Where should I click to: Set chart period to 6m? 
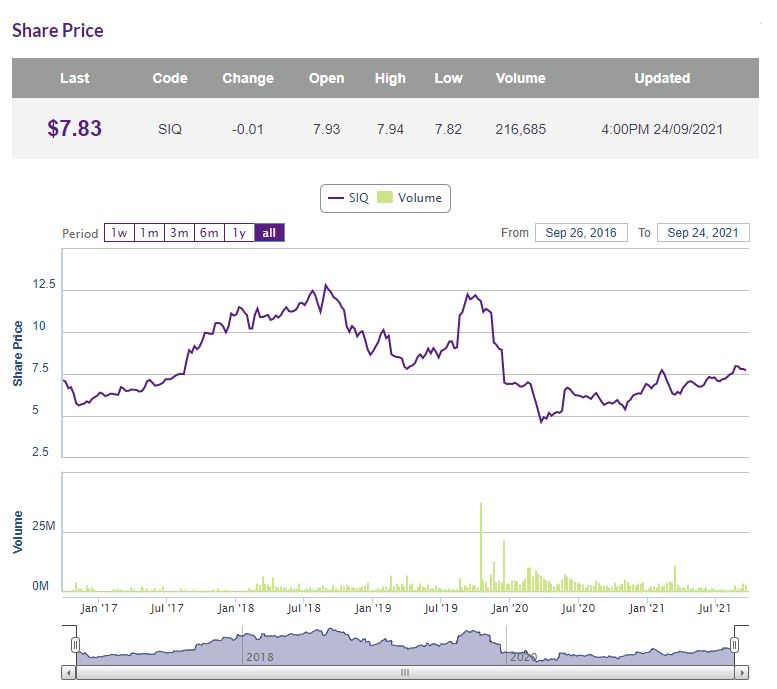tap(209, 233)
